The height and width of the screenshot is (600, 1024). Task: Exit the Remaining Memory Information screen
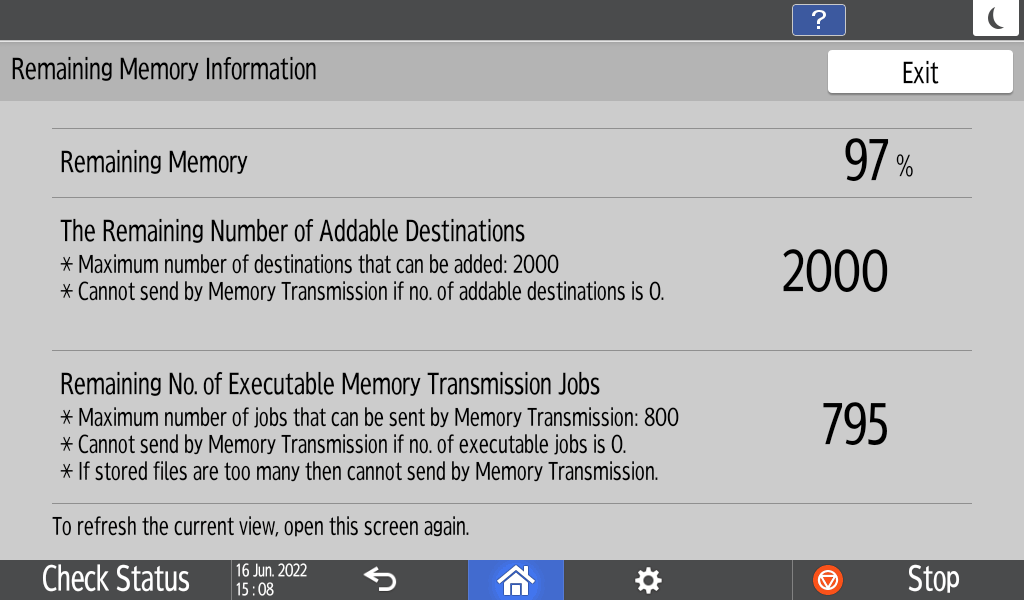click(920, 72)
